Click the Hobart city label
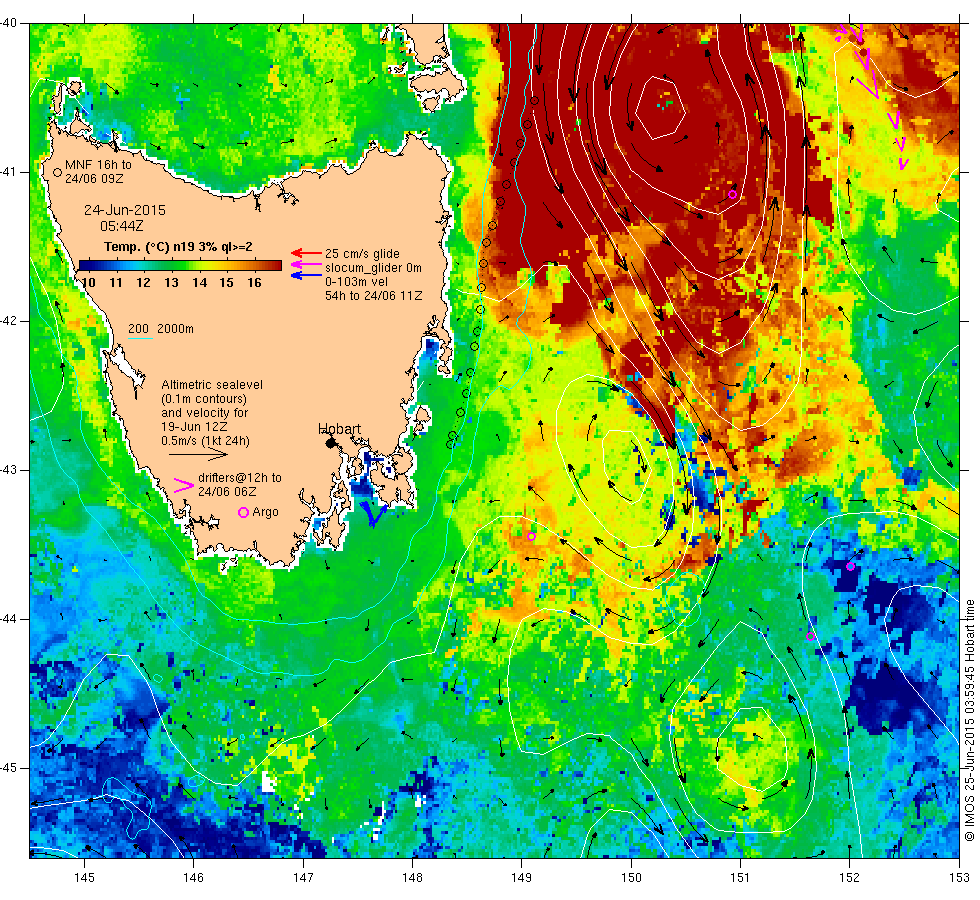 point(339,429)
